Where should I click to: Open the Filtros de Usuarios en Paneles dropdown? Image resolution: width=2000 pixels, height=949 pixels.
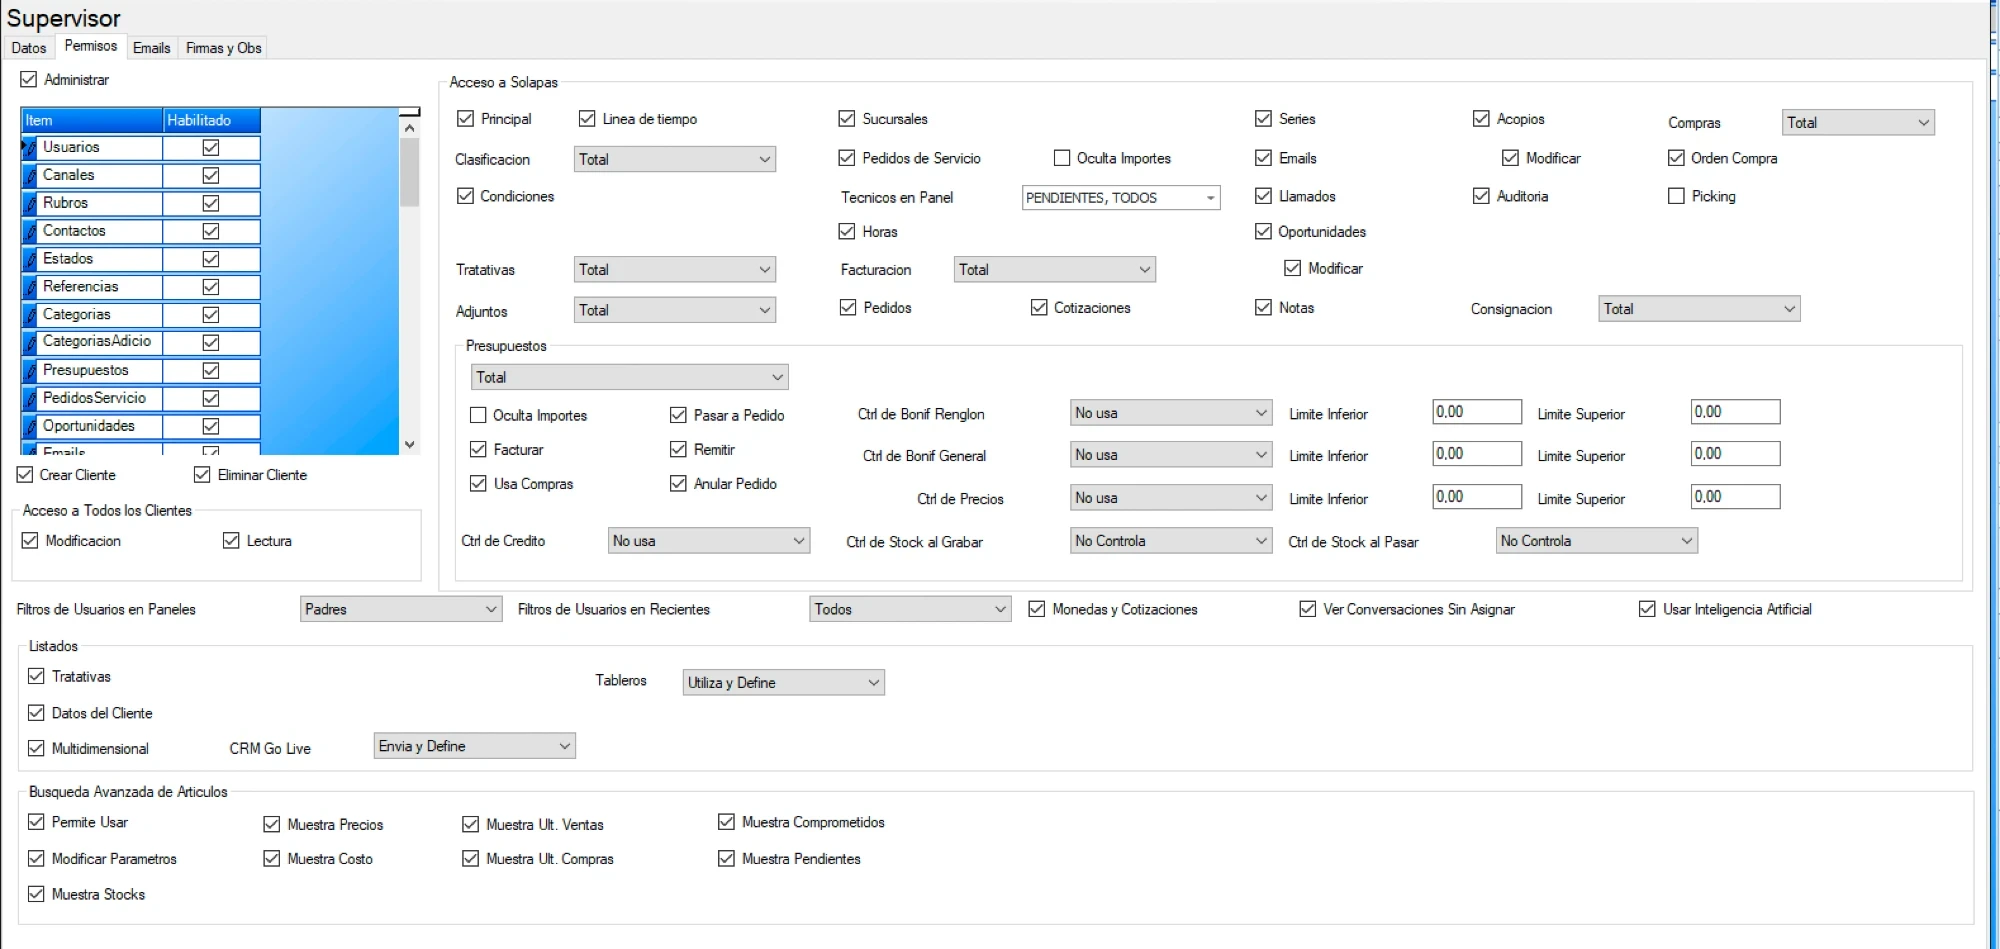401,609
